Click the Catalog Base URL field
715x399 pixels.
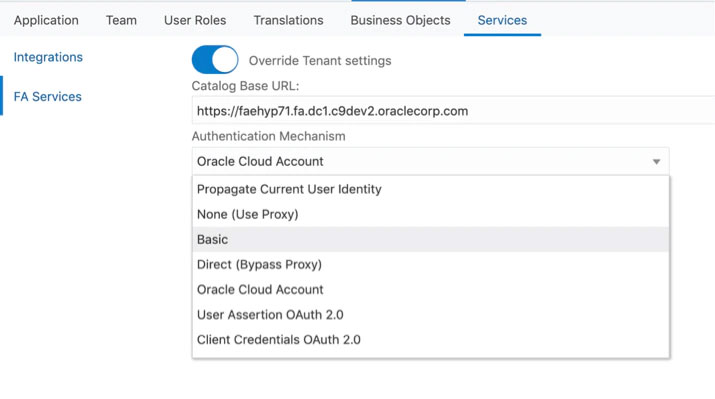point(453,111)
